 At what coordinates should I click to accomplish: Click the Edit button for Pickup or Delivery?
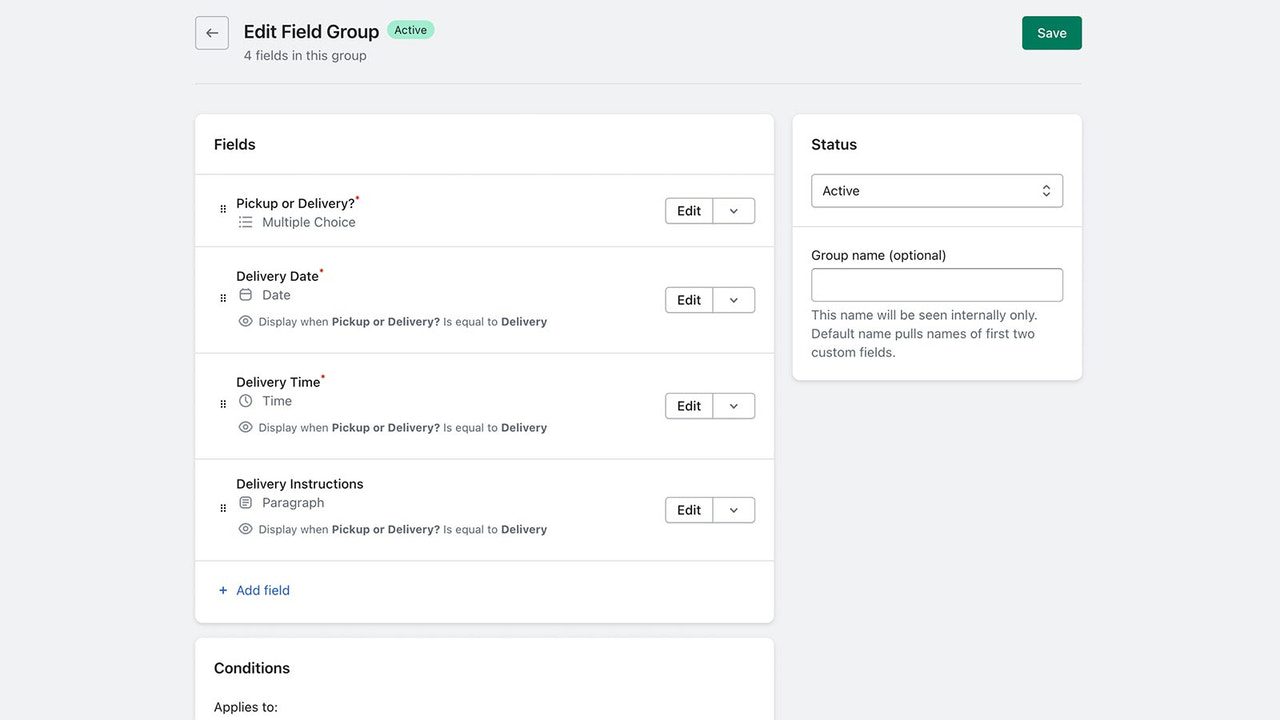[687, 210]
